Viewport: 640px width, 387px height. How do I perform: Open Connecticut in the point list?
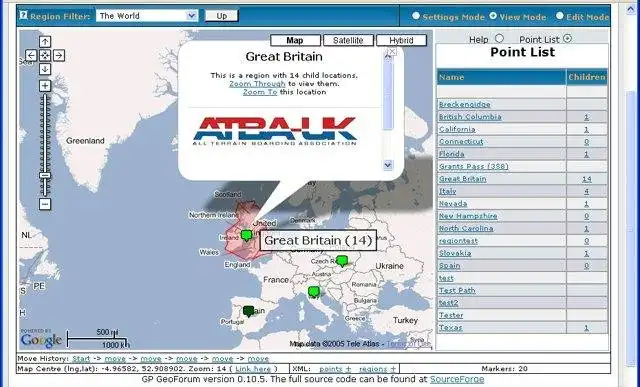point(461,142)
